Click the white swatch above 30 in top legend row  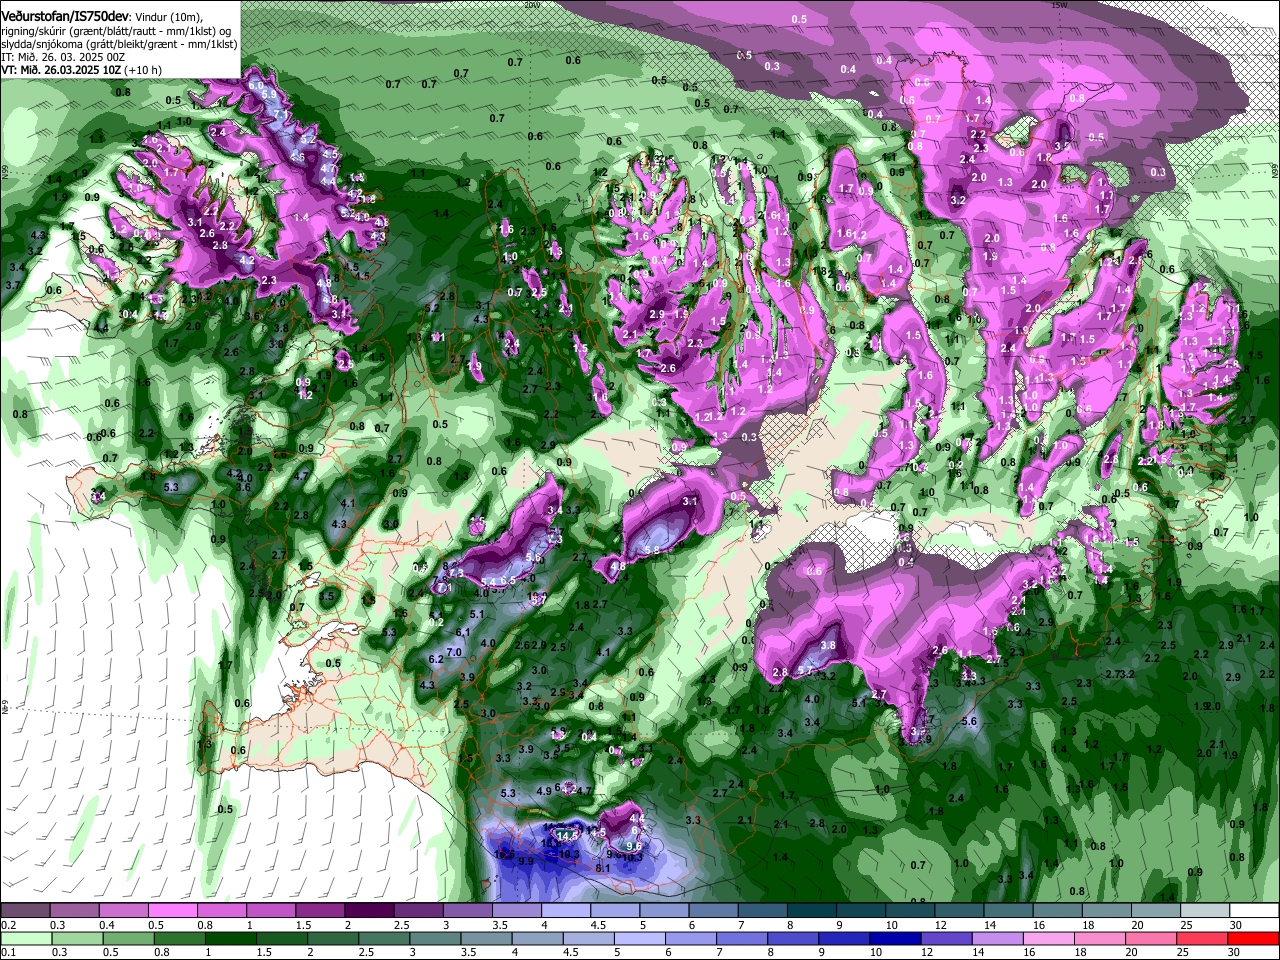(1253, 911)
